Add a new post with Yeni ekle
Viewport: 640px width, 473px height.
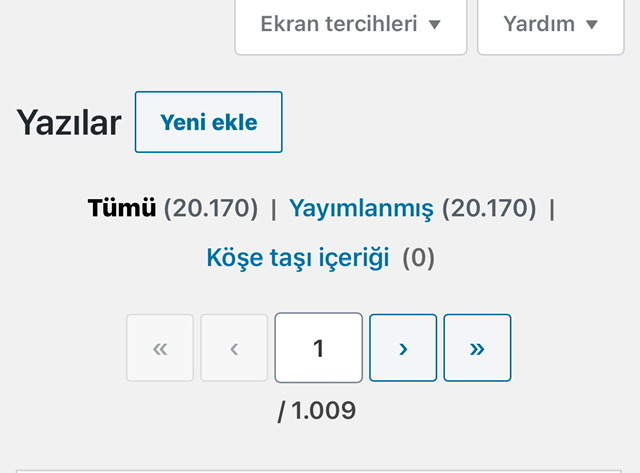(209, 122)
